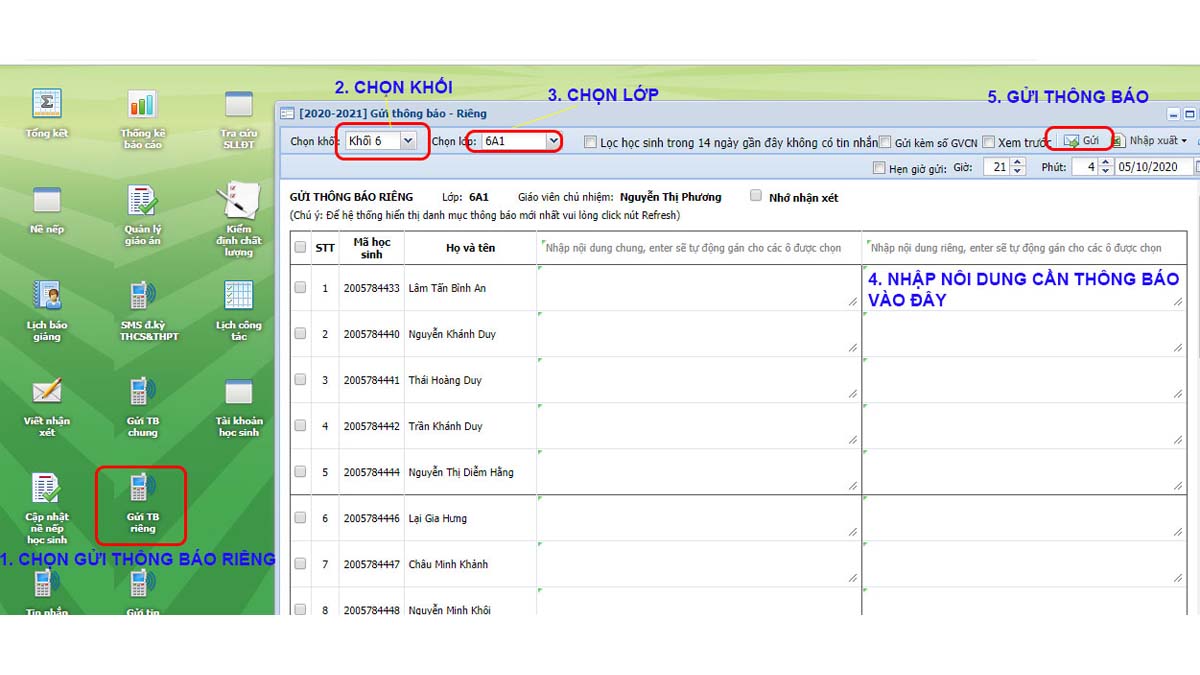Launch Kiểm định chất lượng icon
Image resolution: width=1200 pixels, height=675 pixels.
(x=238, y=201)
